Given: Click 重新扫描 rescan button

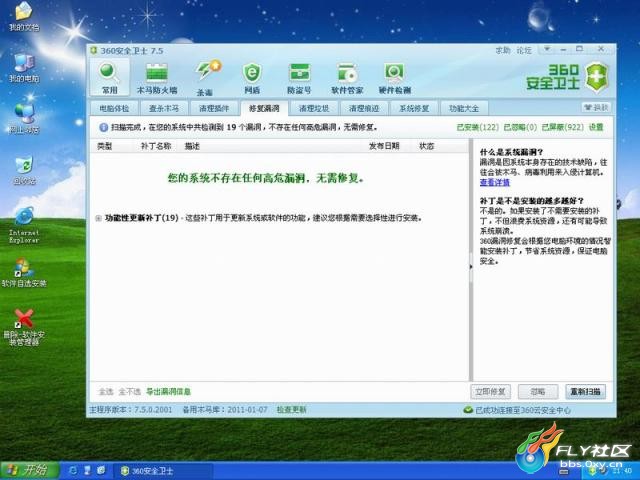Looking at the screenshot, I should pyautogui.click(x=585, y=392).
